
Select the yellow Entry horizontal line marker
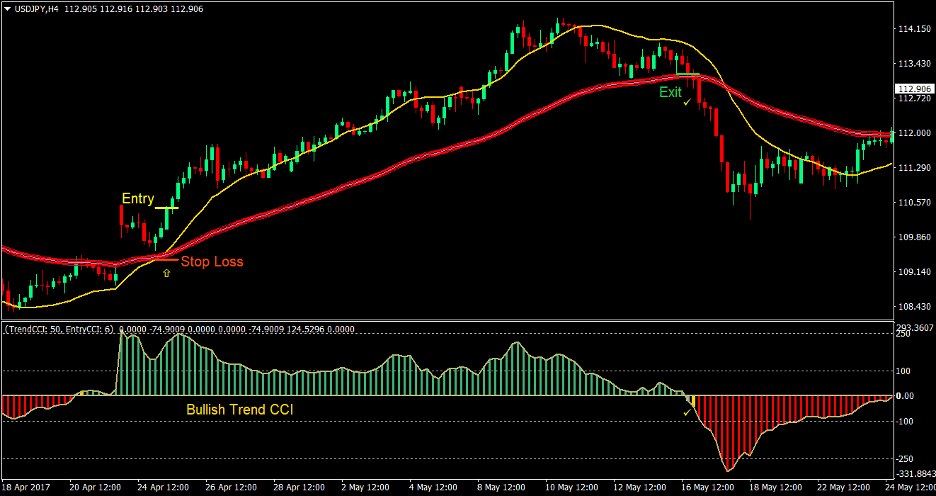pyautogui.click(x=166, y=209)
